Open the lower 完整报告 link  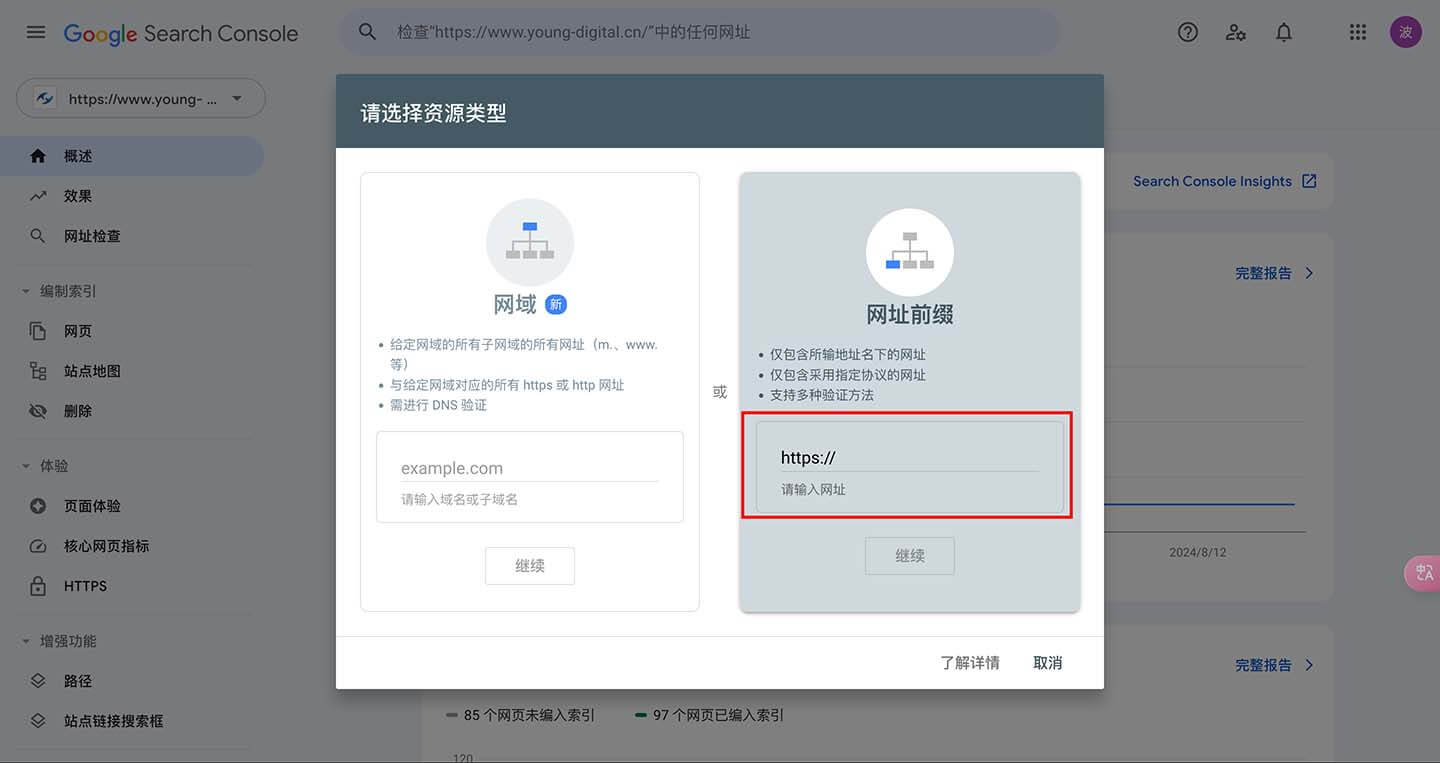[1275, 665]
